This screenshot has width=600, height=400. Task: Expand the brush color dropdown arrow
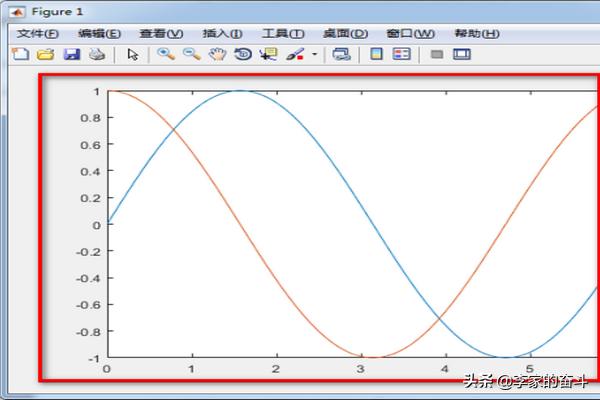[x=314, y=54]
